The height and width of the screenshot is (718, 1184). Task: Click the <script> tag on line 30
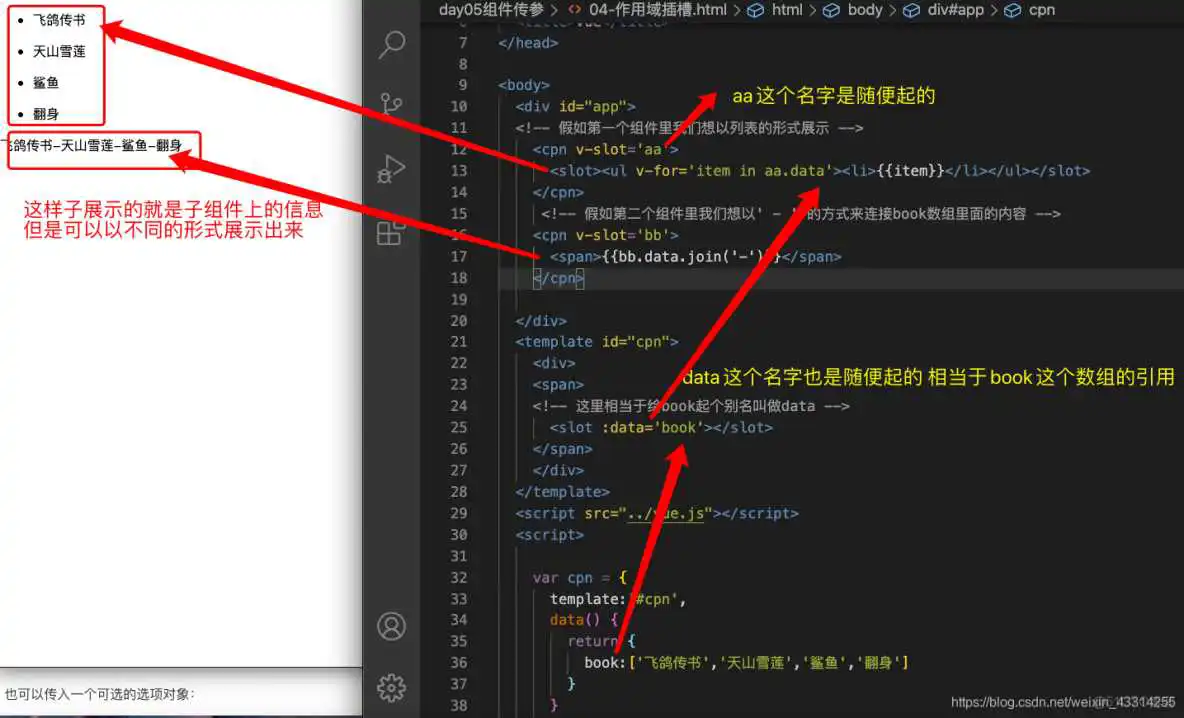pos(549,535)
